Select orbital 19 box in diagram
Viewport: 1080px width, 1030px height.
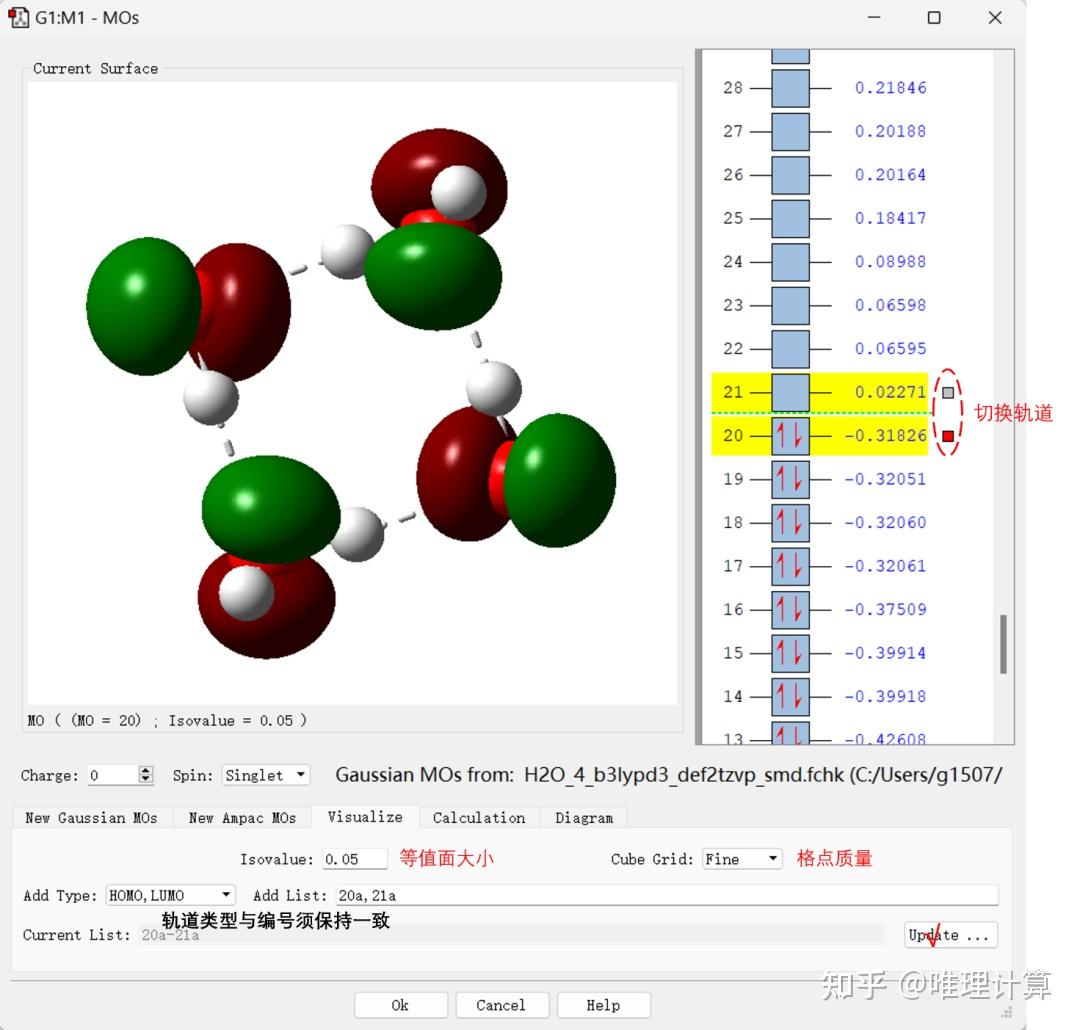790,479
